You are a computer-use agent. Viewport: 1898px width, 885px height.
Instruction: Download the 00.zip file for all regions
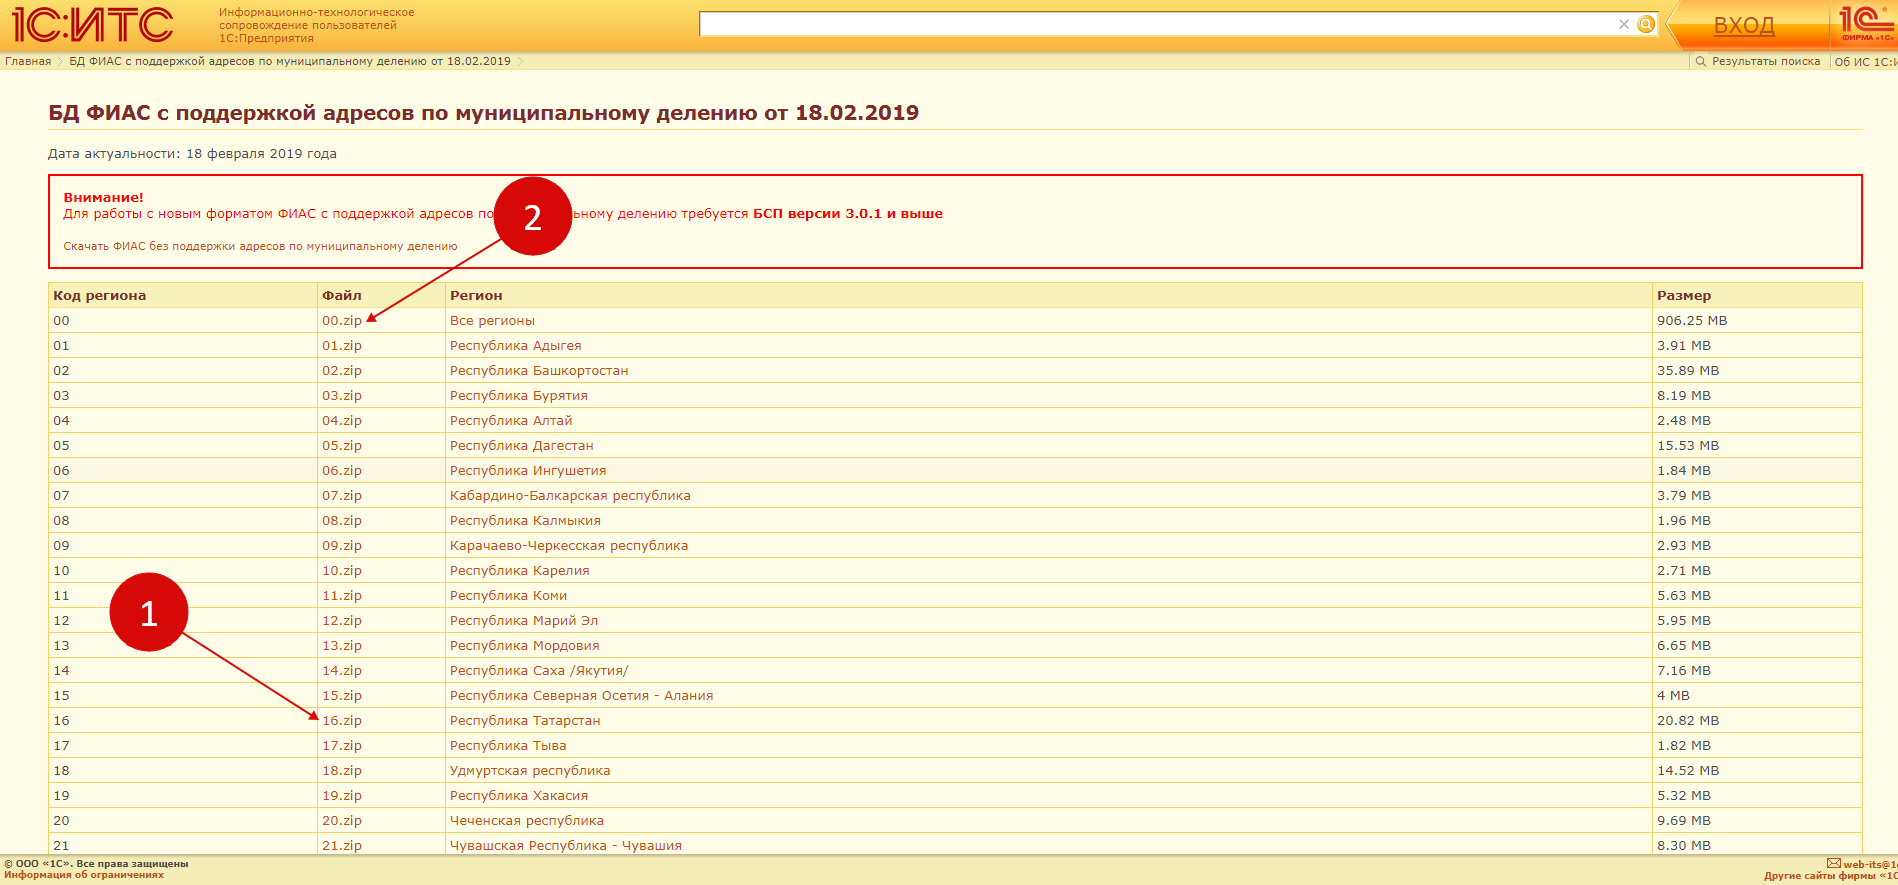[341, 321]
